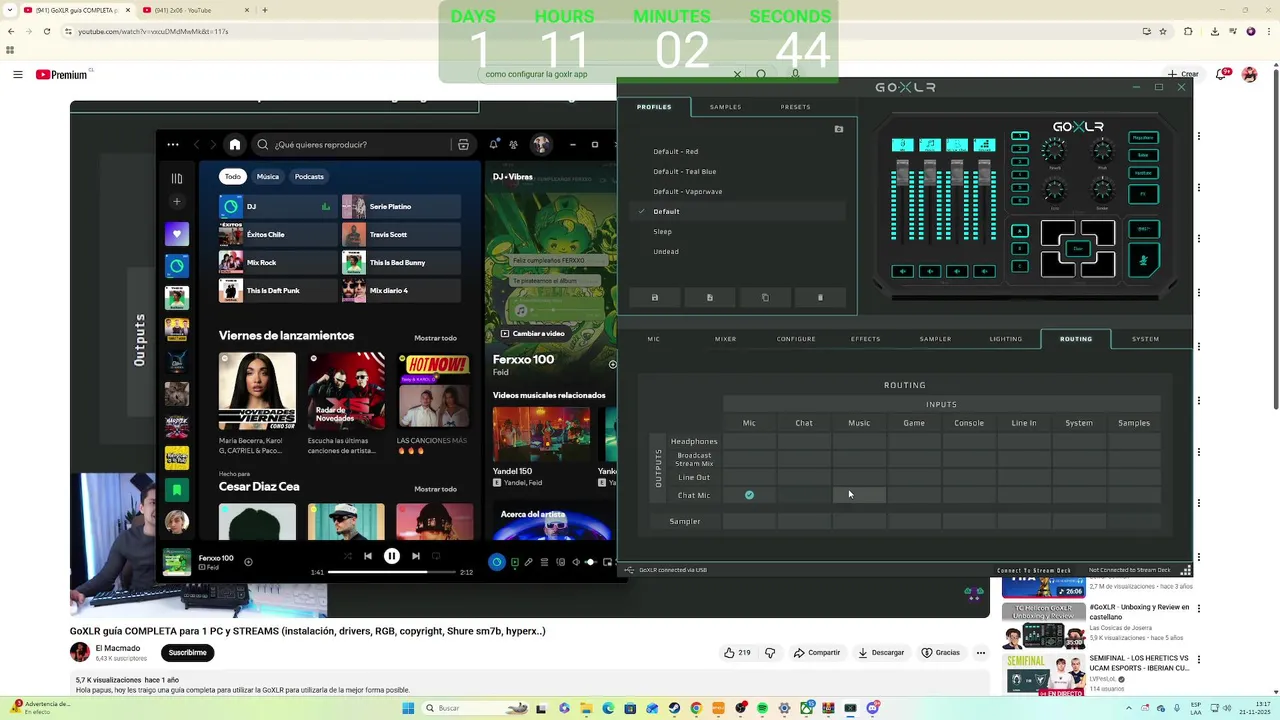
Task: Select sampler bank C button
Action: click(x=1020, y=266)
